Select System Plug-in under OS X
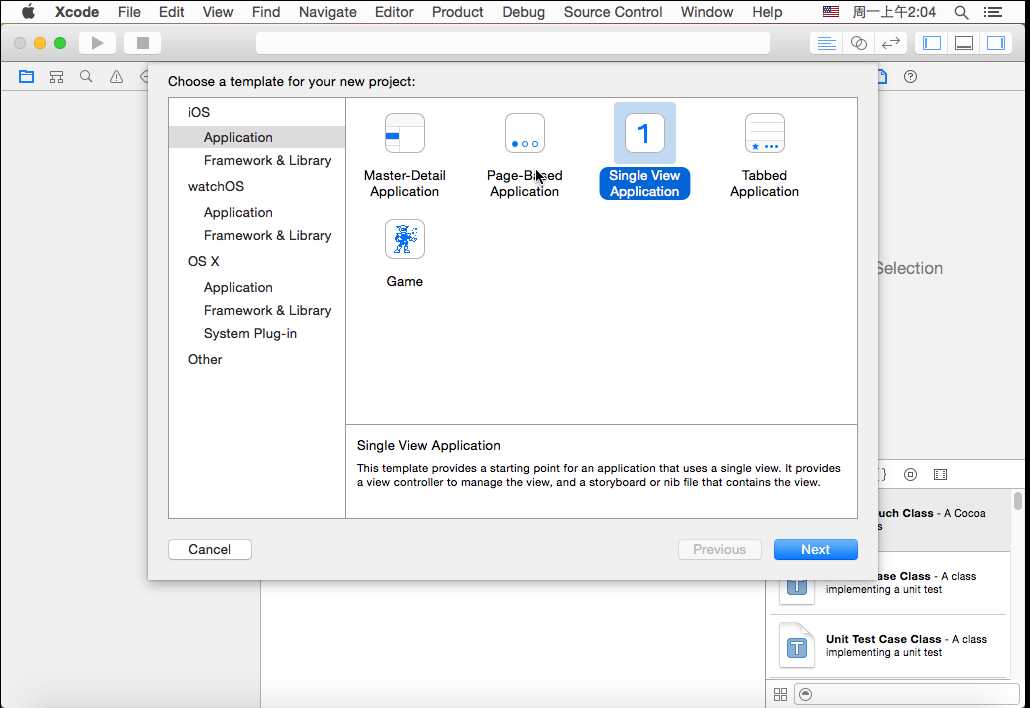Screen dimensions: 1030x708 pyautogui.click(x=250, y=334)
